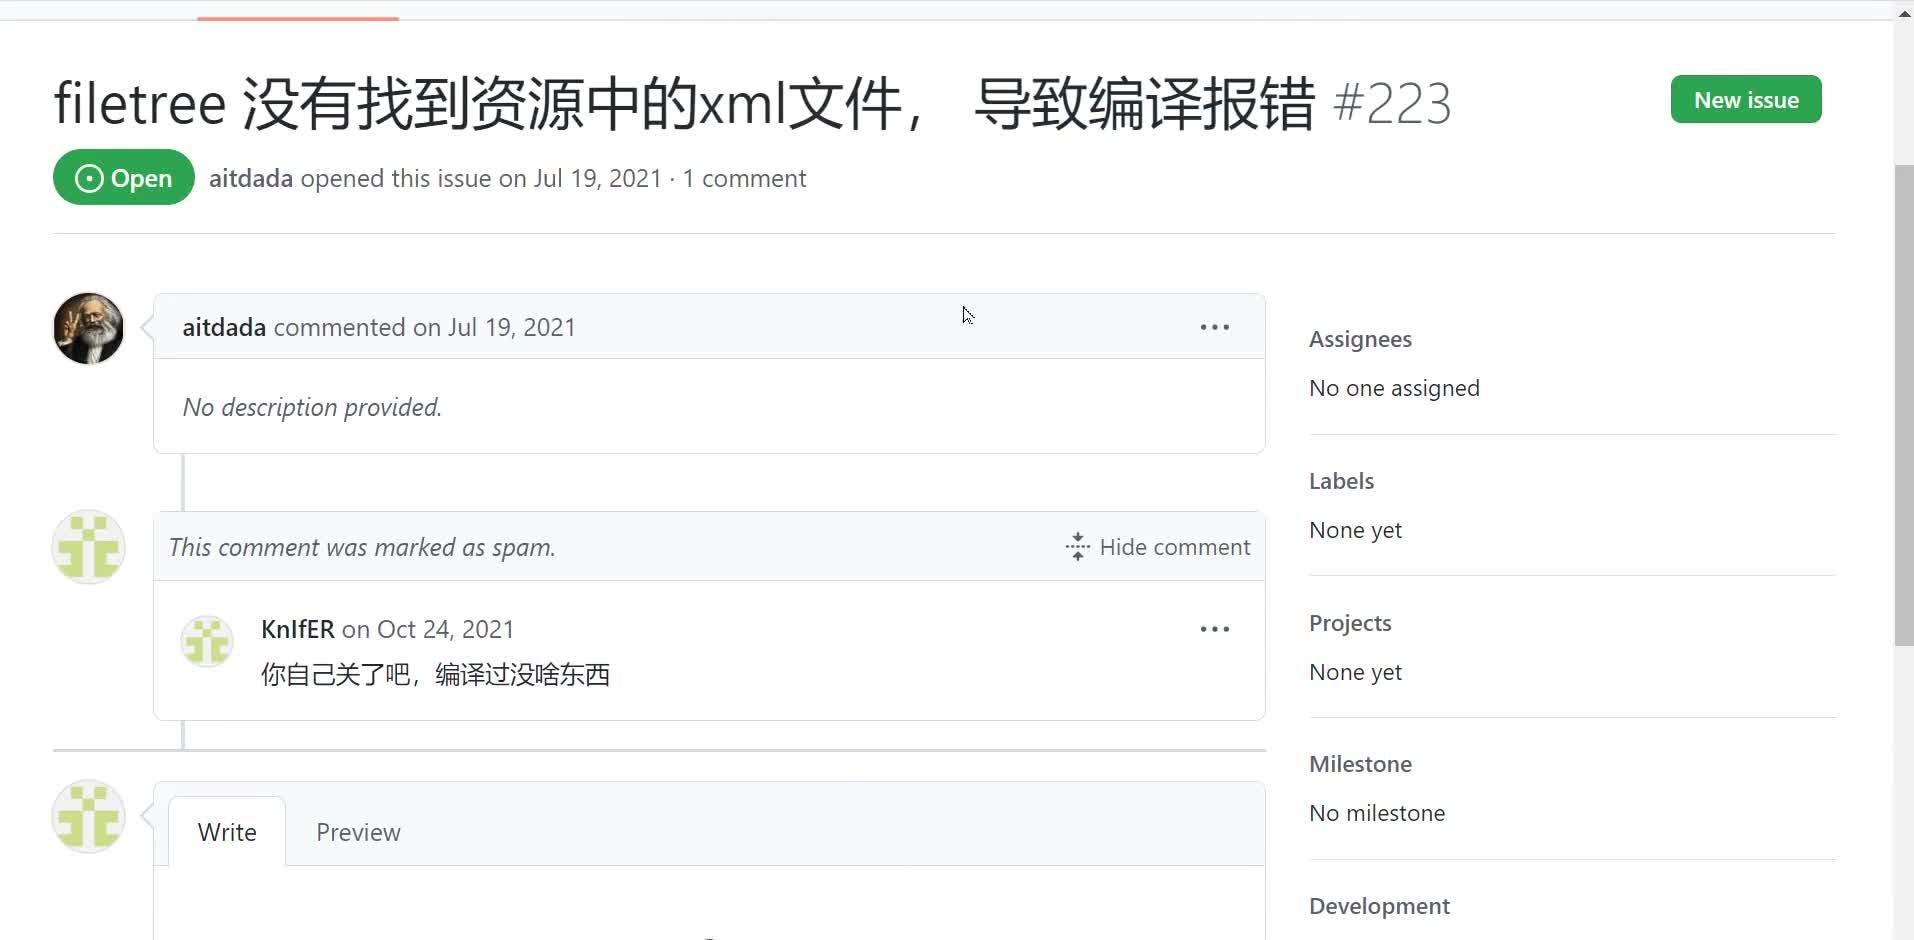Open the kebab menu on aitdada's comment

1214,327
